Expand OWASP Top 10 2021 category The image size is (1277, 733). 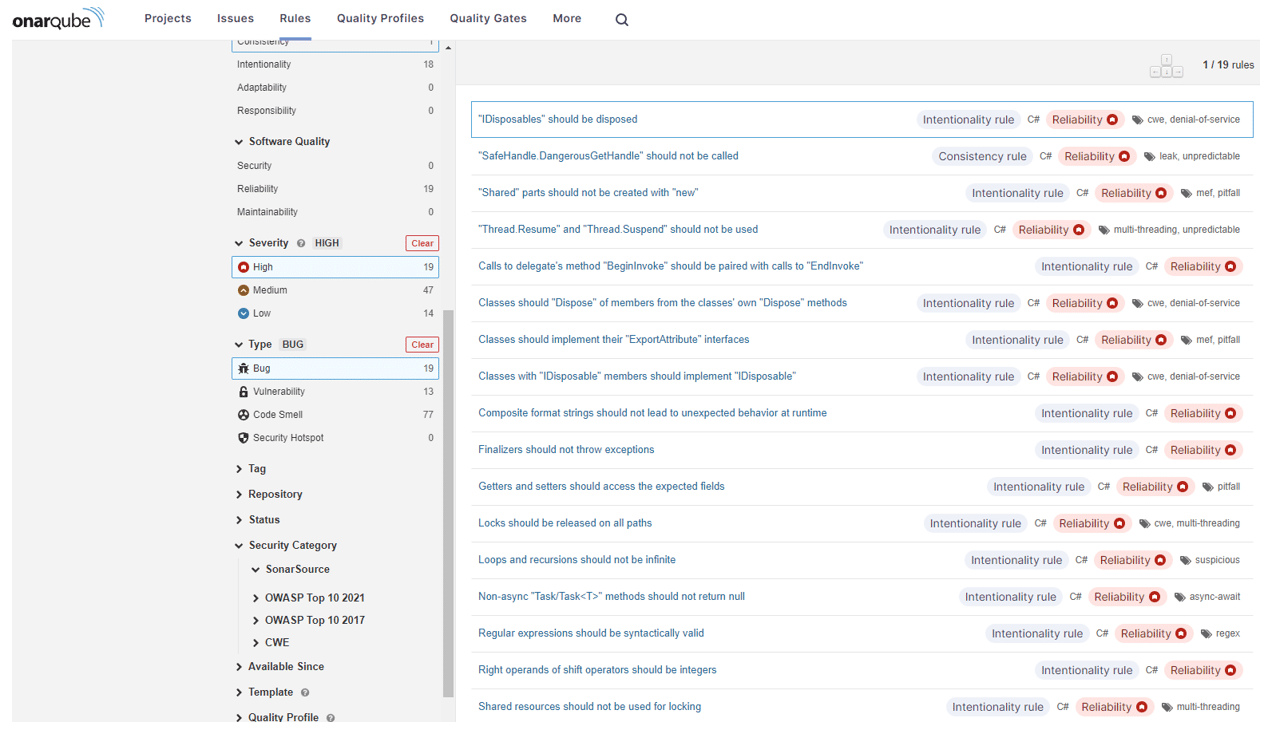tap(314, 598)
